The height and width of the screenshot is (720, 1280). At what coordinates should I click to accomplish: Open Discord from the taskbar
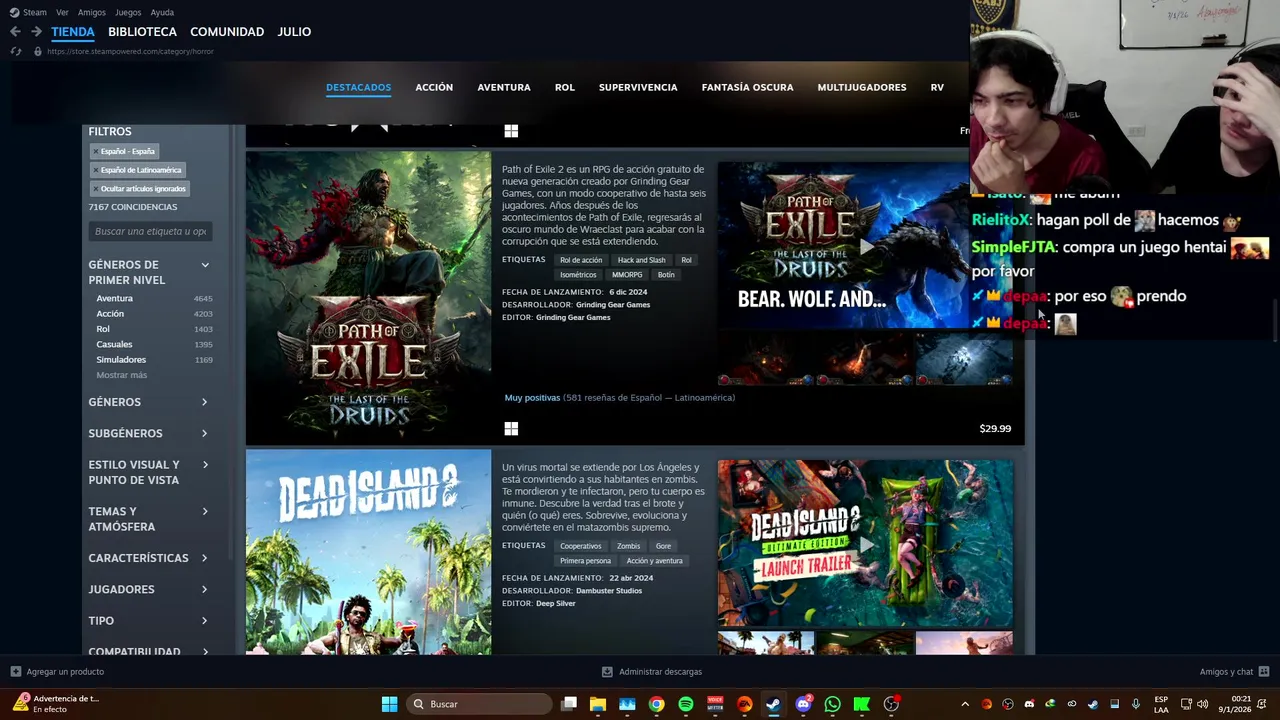(803, 704)
